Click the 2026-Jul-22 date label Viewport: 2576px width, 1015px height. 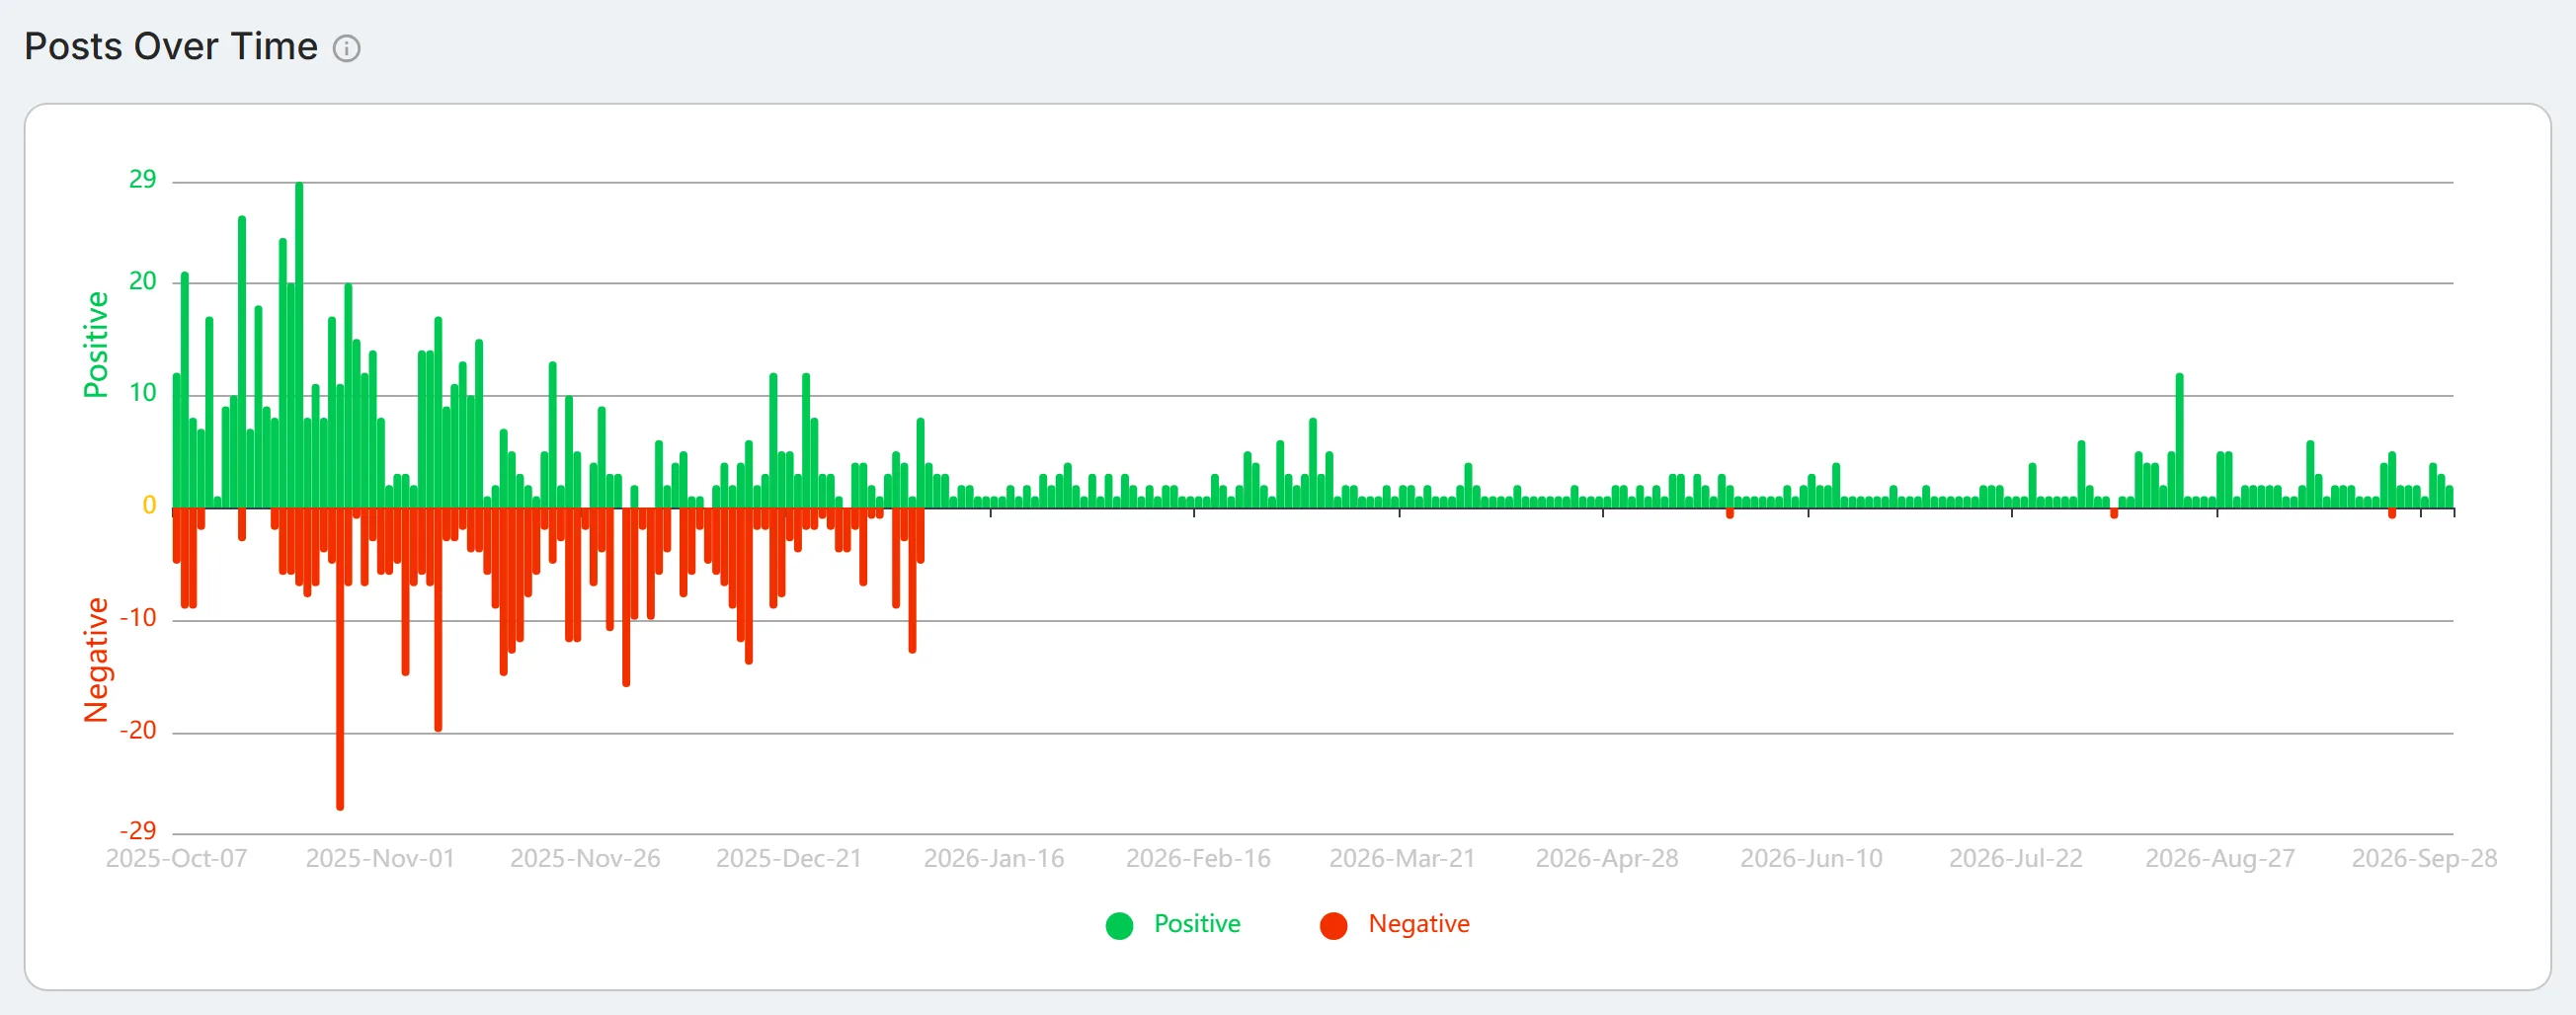(2015, 859)
